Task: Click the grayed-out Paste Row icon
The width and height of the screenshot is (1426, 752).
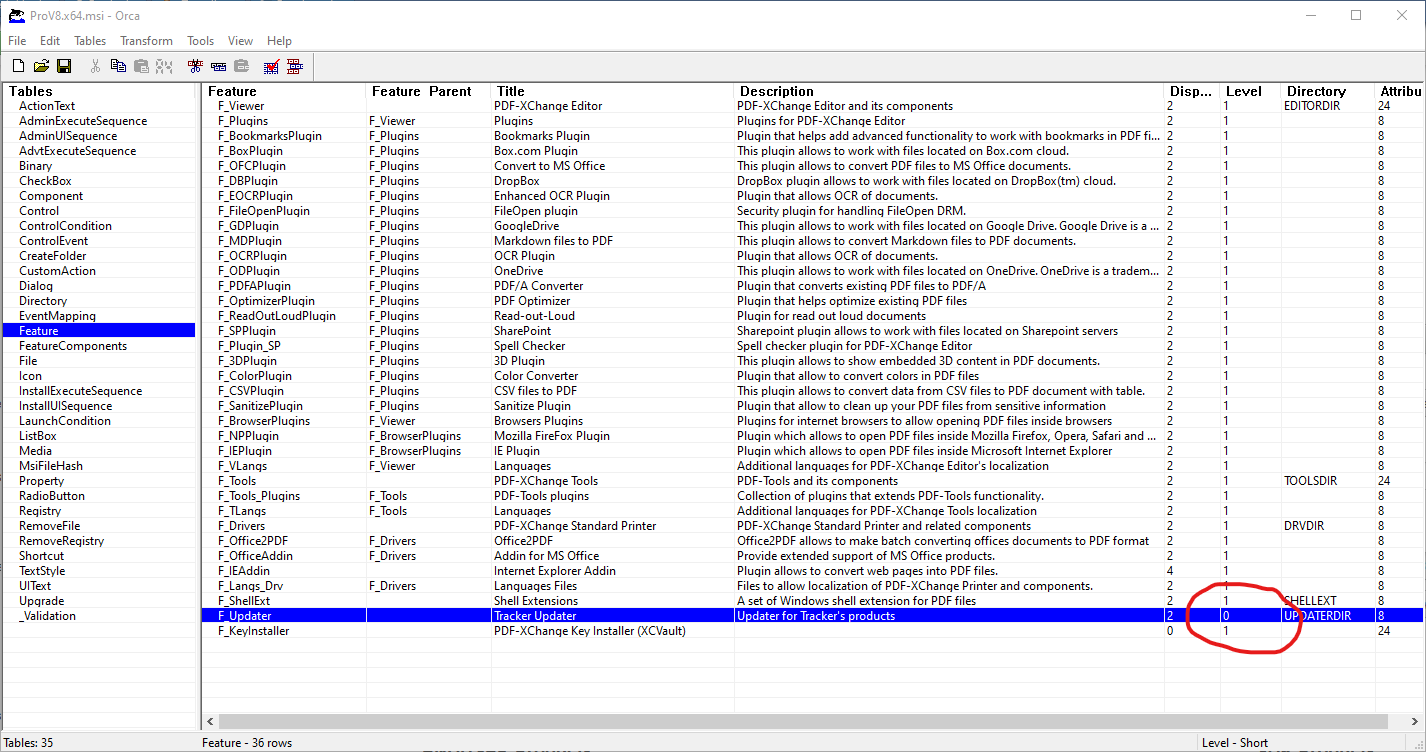Action: [x=241, y=66]
